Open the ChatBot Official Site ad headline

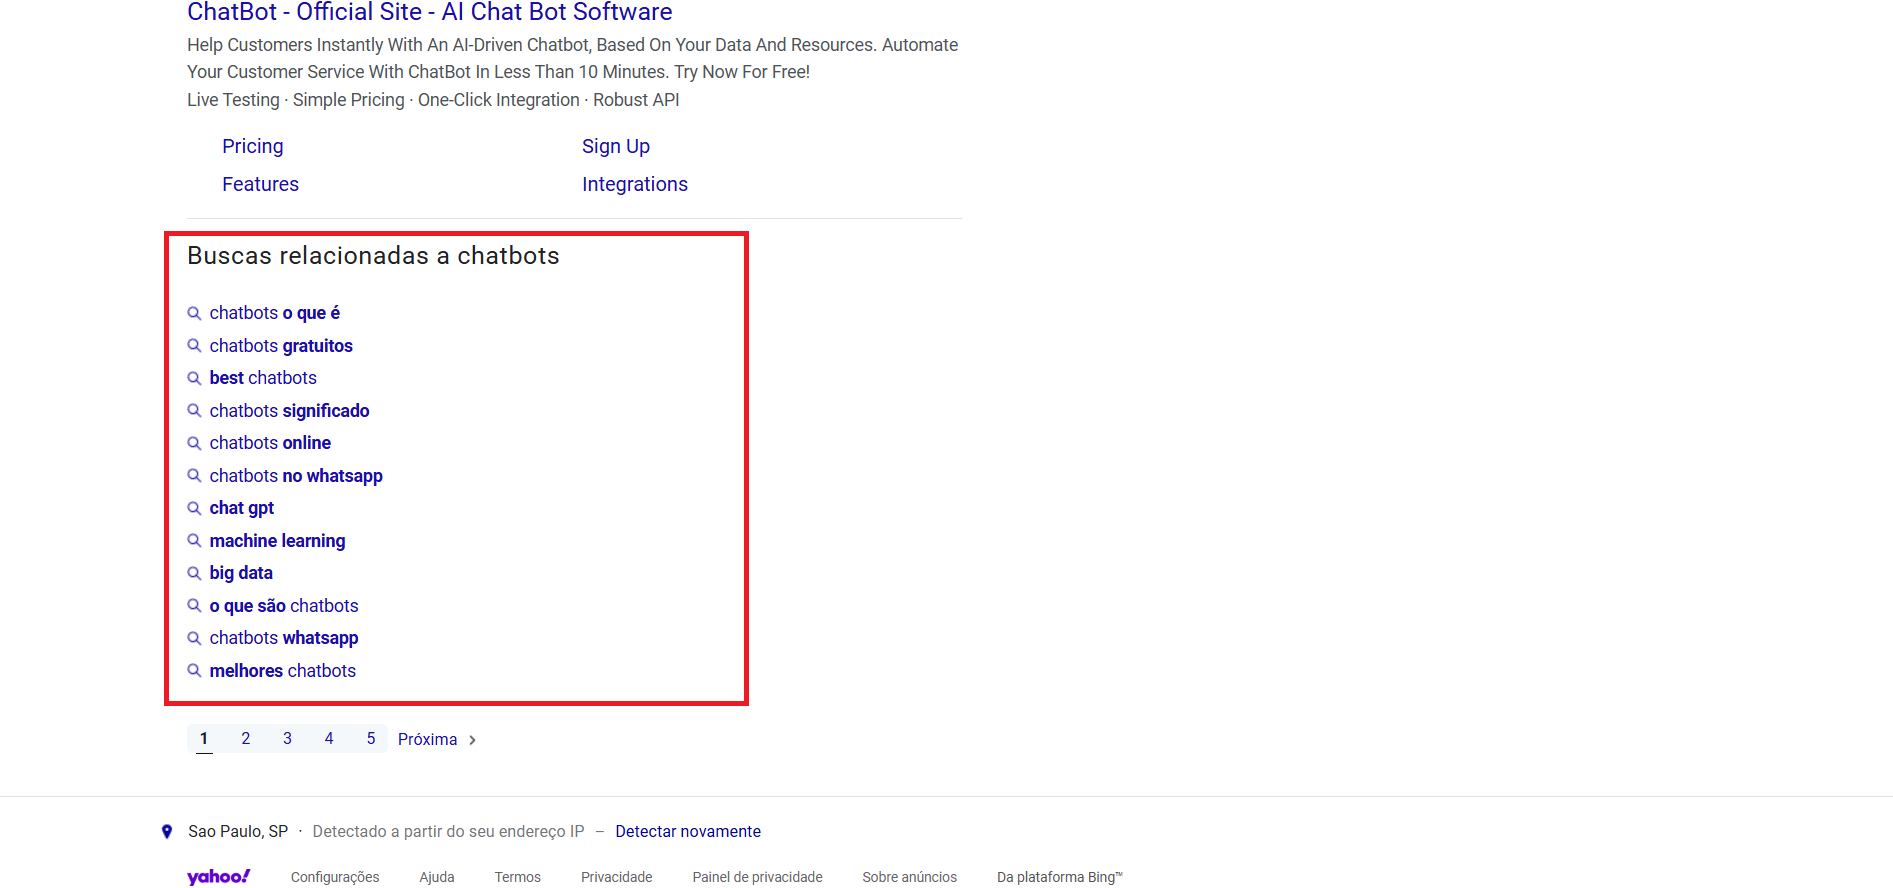[x=429, y=12]
